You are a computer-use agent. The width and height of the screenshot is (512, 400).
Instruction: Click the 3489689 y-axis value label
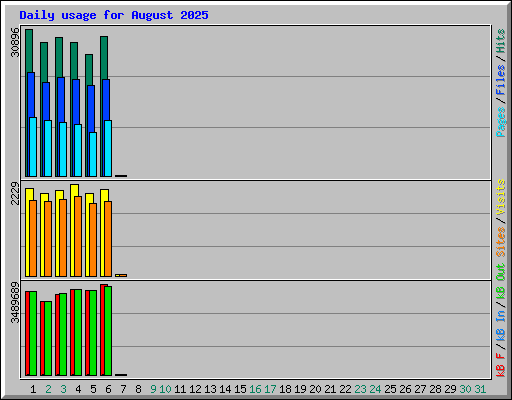15,302
